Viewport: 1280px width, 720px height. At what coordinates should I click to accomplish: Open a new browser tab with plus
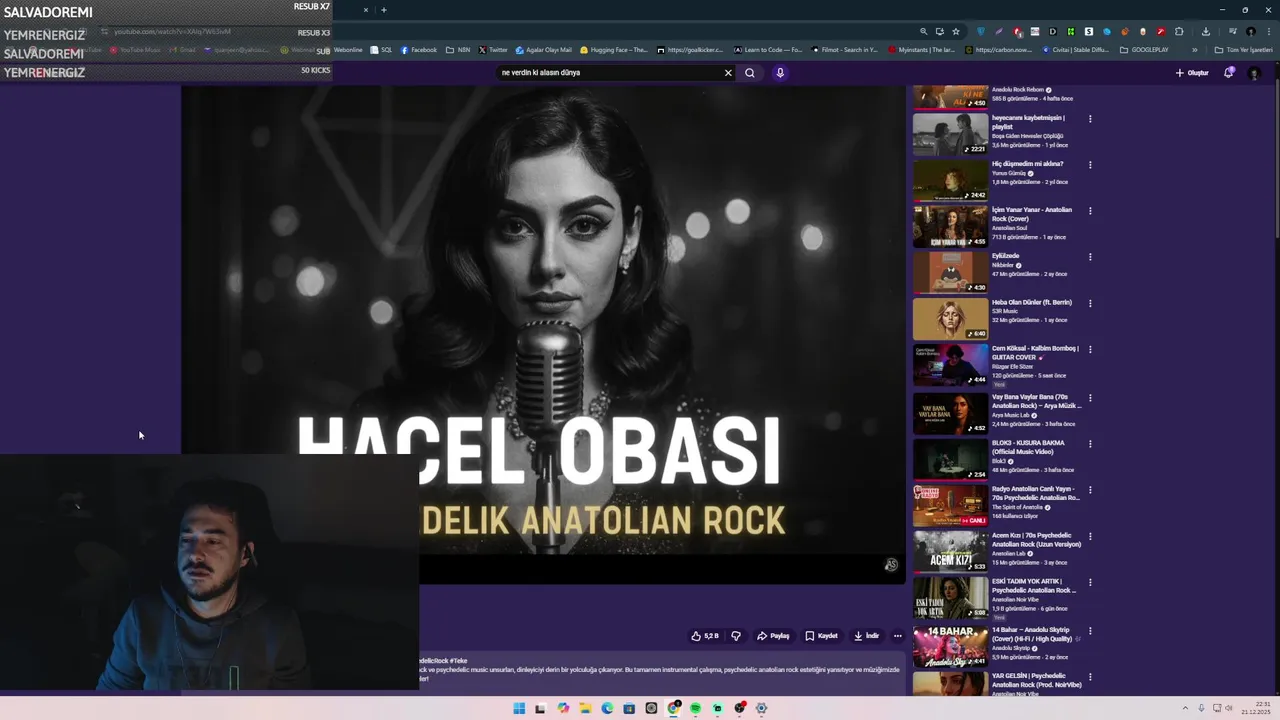click(383, 10)
